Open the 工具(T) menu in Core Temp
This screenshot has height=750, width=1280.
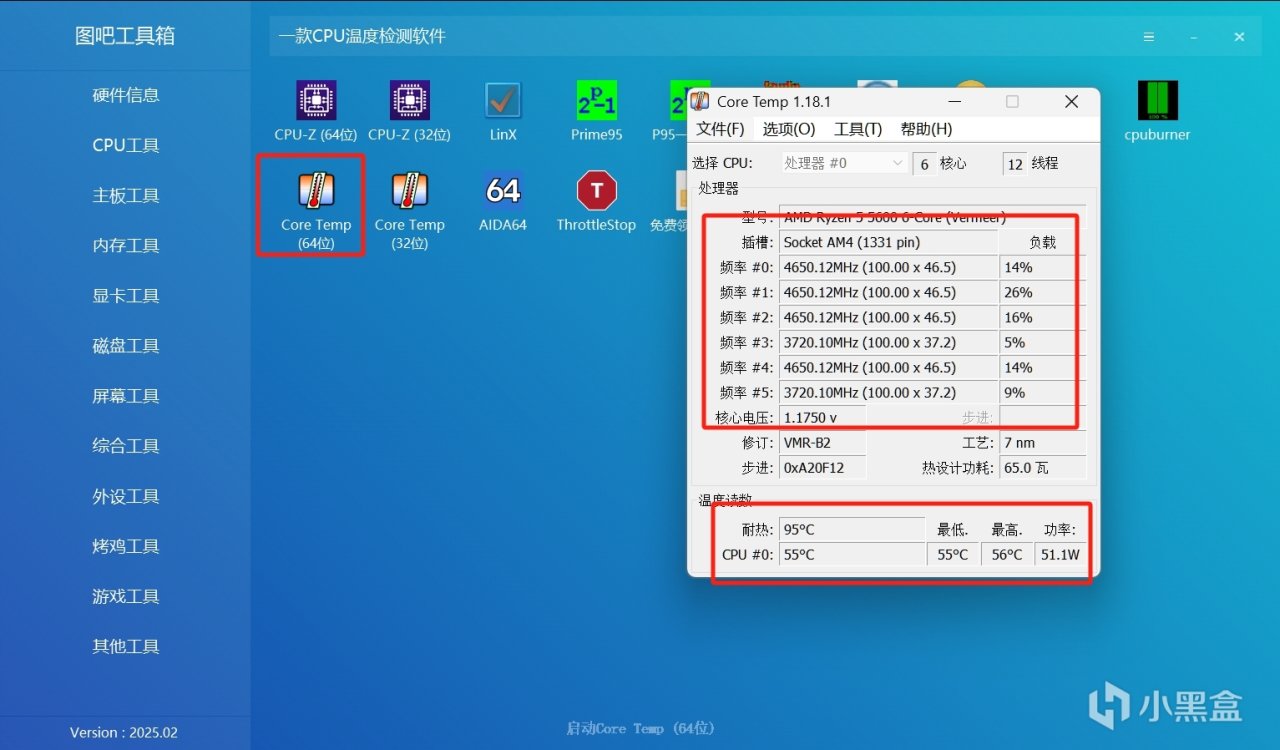858,129
